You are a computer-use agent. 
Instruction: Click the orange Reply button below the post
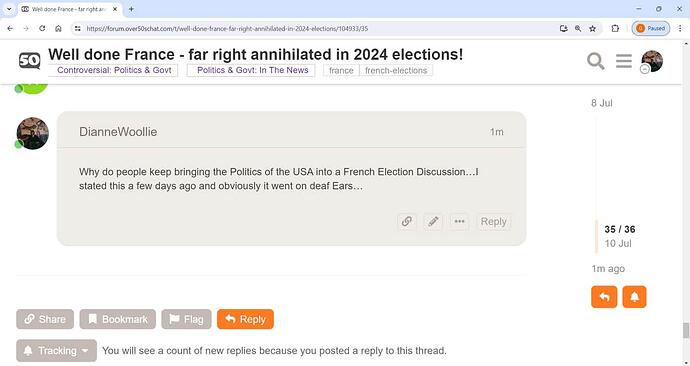[245, 319]
